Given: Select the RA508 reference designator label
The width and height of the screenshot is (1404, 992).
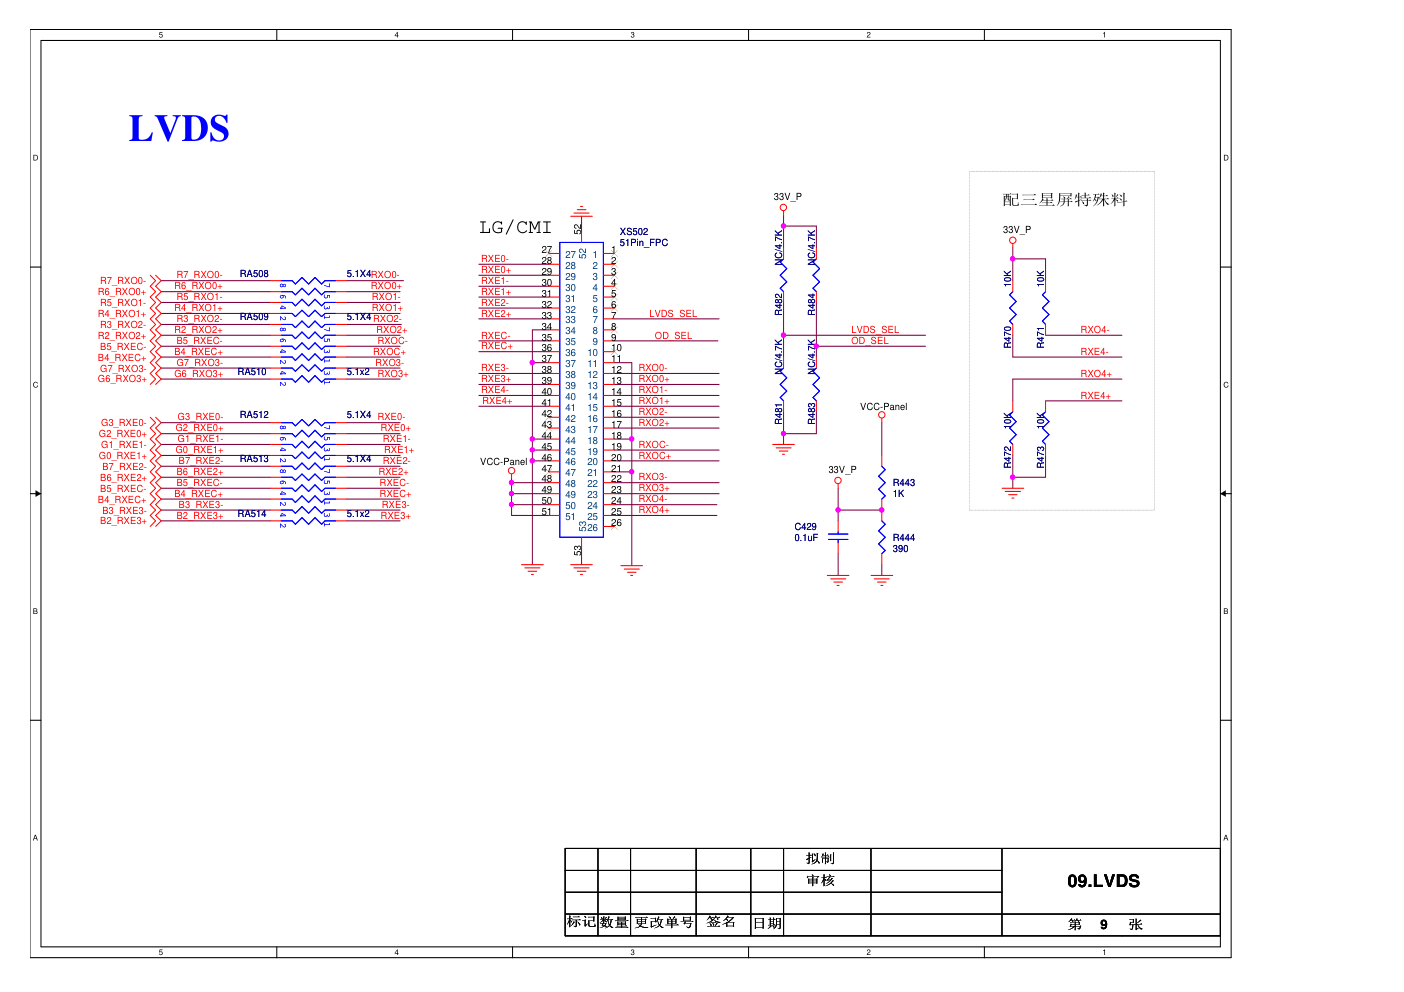Looking at the screenshot, I should coord(254,273).
